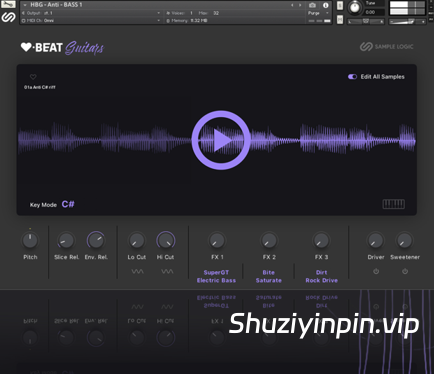Screen dimensions: 434x374
Task: Click the Pitch knob
Action: 30,241
